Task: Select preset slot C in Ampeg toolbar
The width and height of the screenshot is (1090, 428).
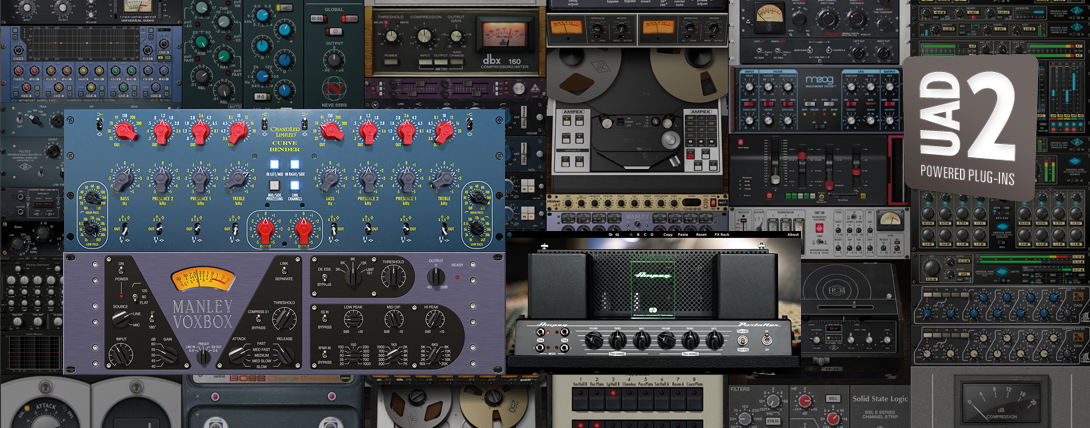Action: [x=645, y=234]
